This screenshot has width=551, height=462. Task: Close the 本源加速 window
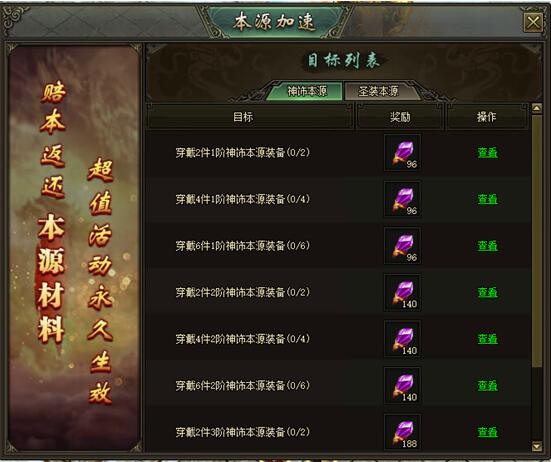[x=533, y=23]
